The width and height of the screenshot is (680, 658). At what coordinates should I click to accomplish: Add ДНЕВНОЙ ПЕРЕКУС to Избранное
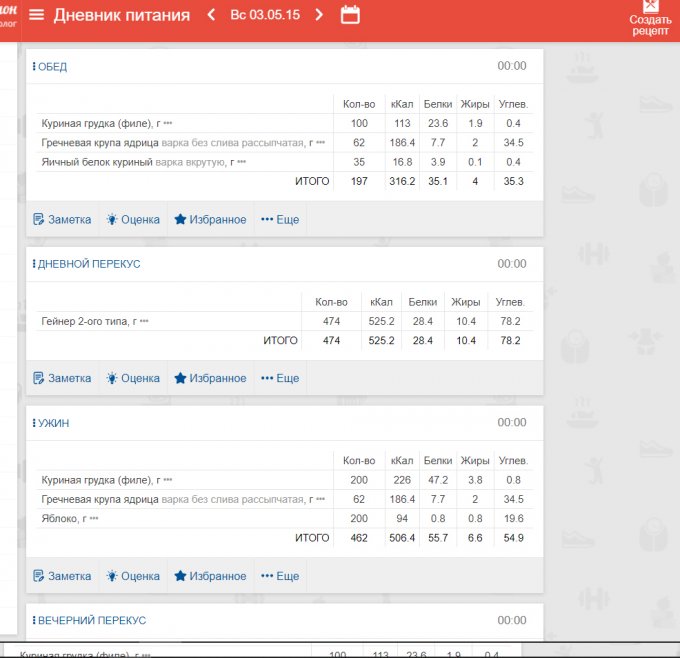click(210, 378)
